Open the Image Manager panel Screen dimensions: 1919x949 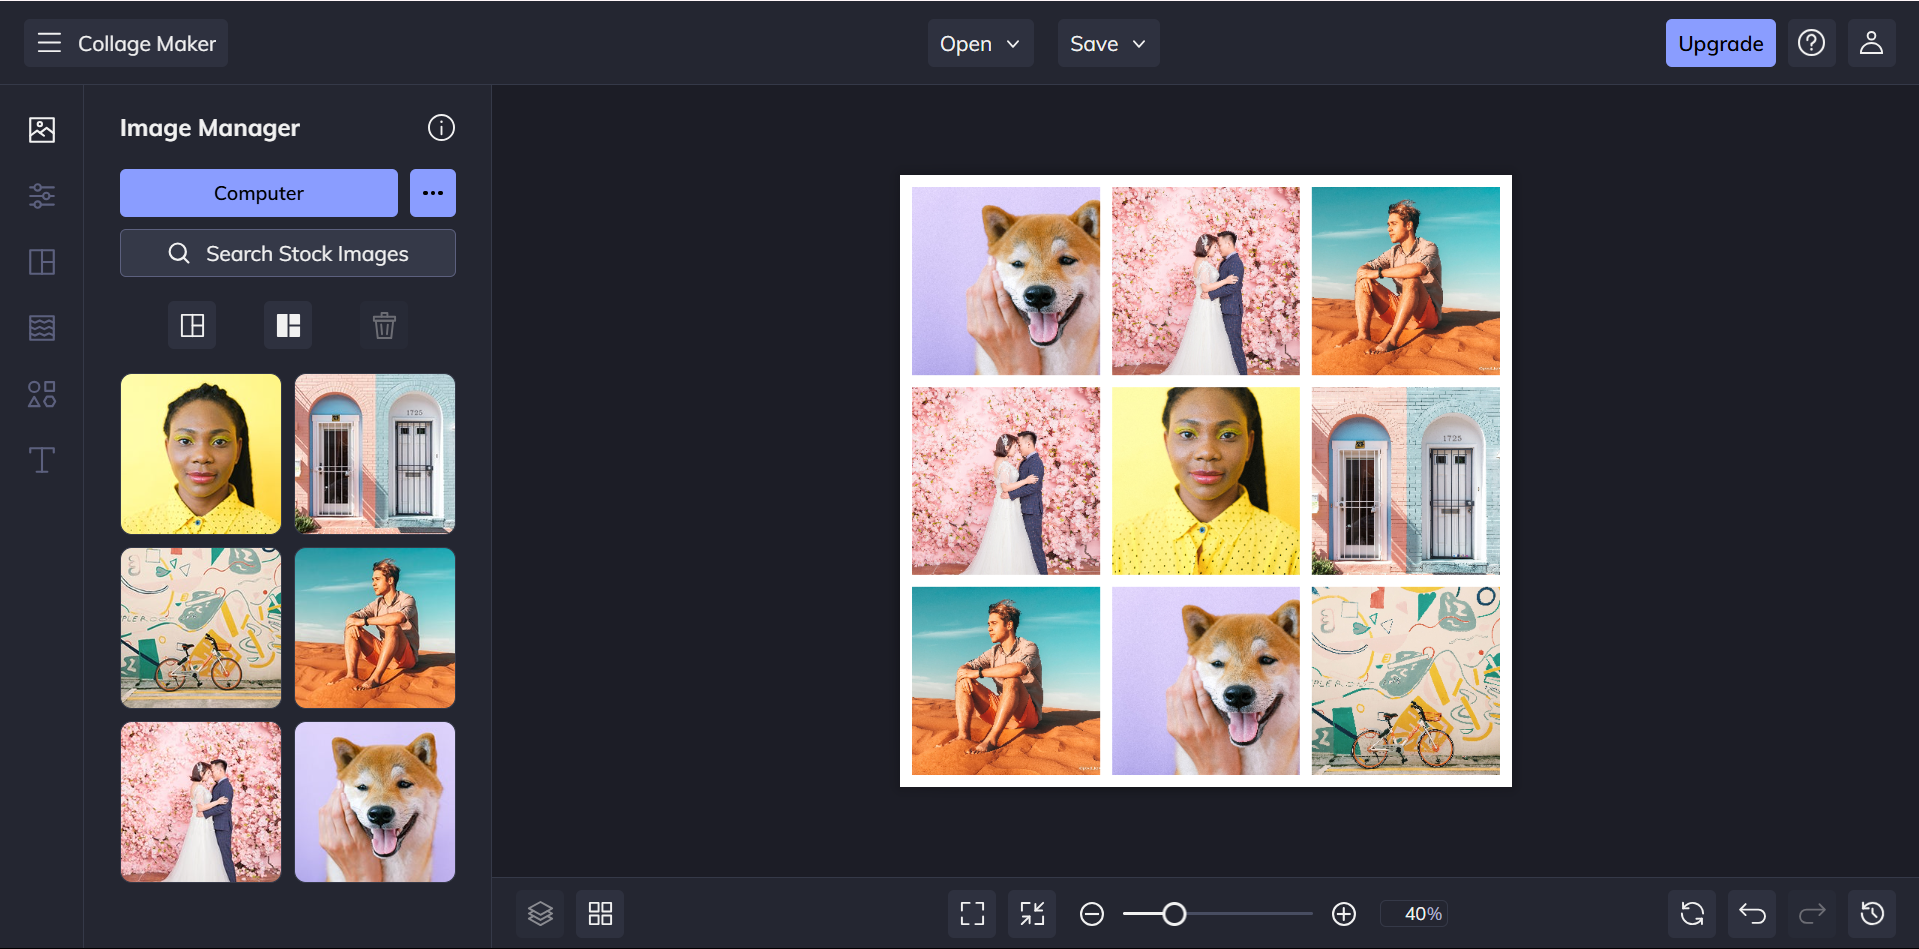[x=41, y=129]
